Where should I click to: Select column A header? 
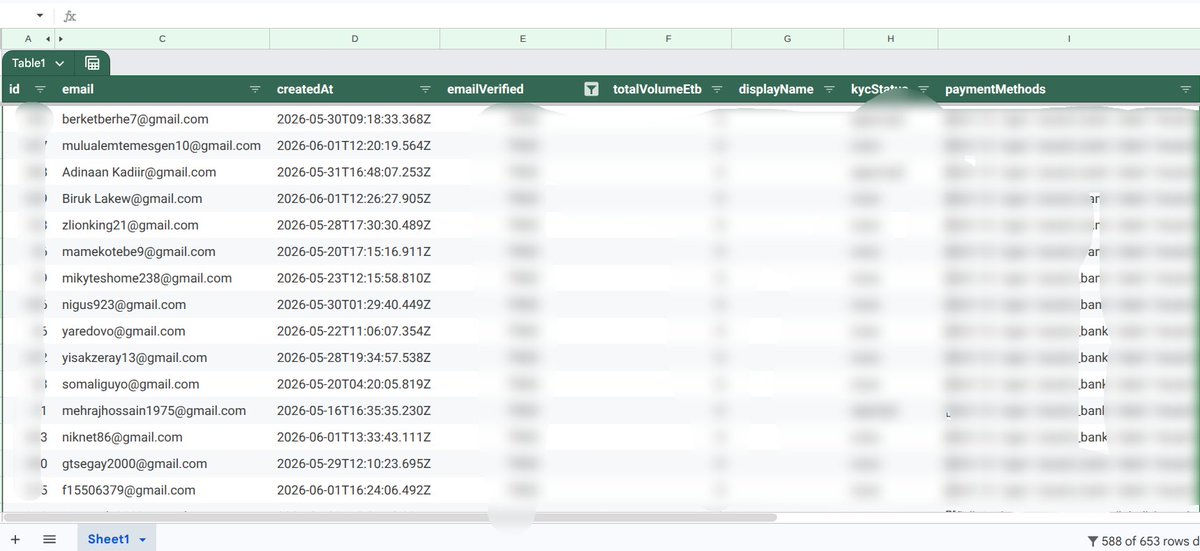click(27, 39)
